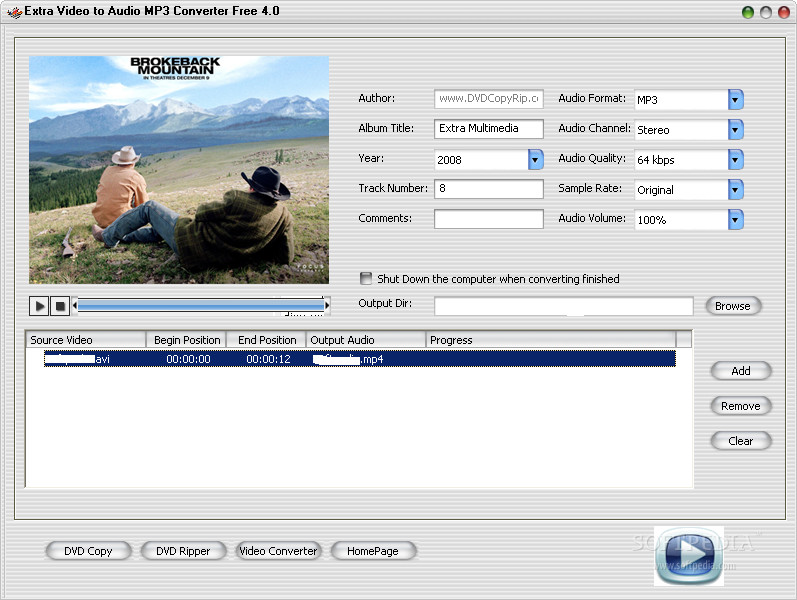Click the blue preview seek bar

tap(201, 305)
